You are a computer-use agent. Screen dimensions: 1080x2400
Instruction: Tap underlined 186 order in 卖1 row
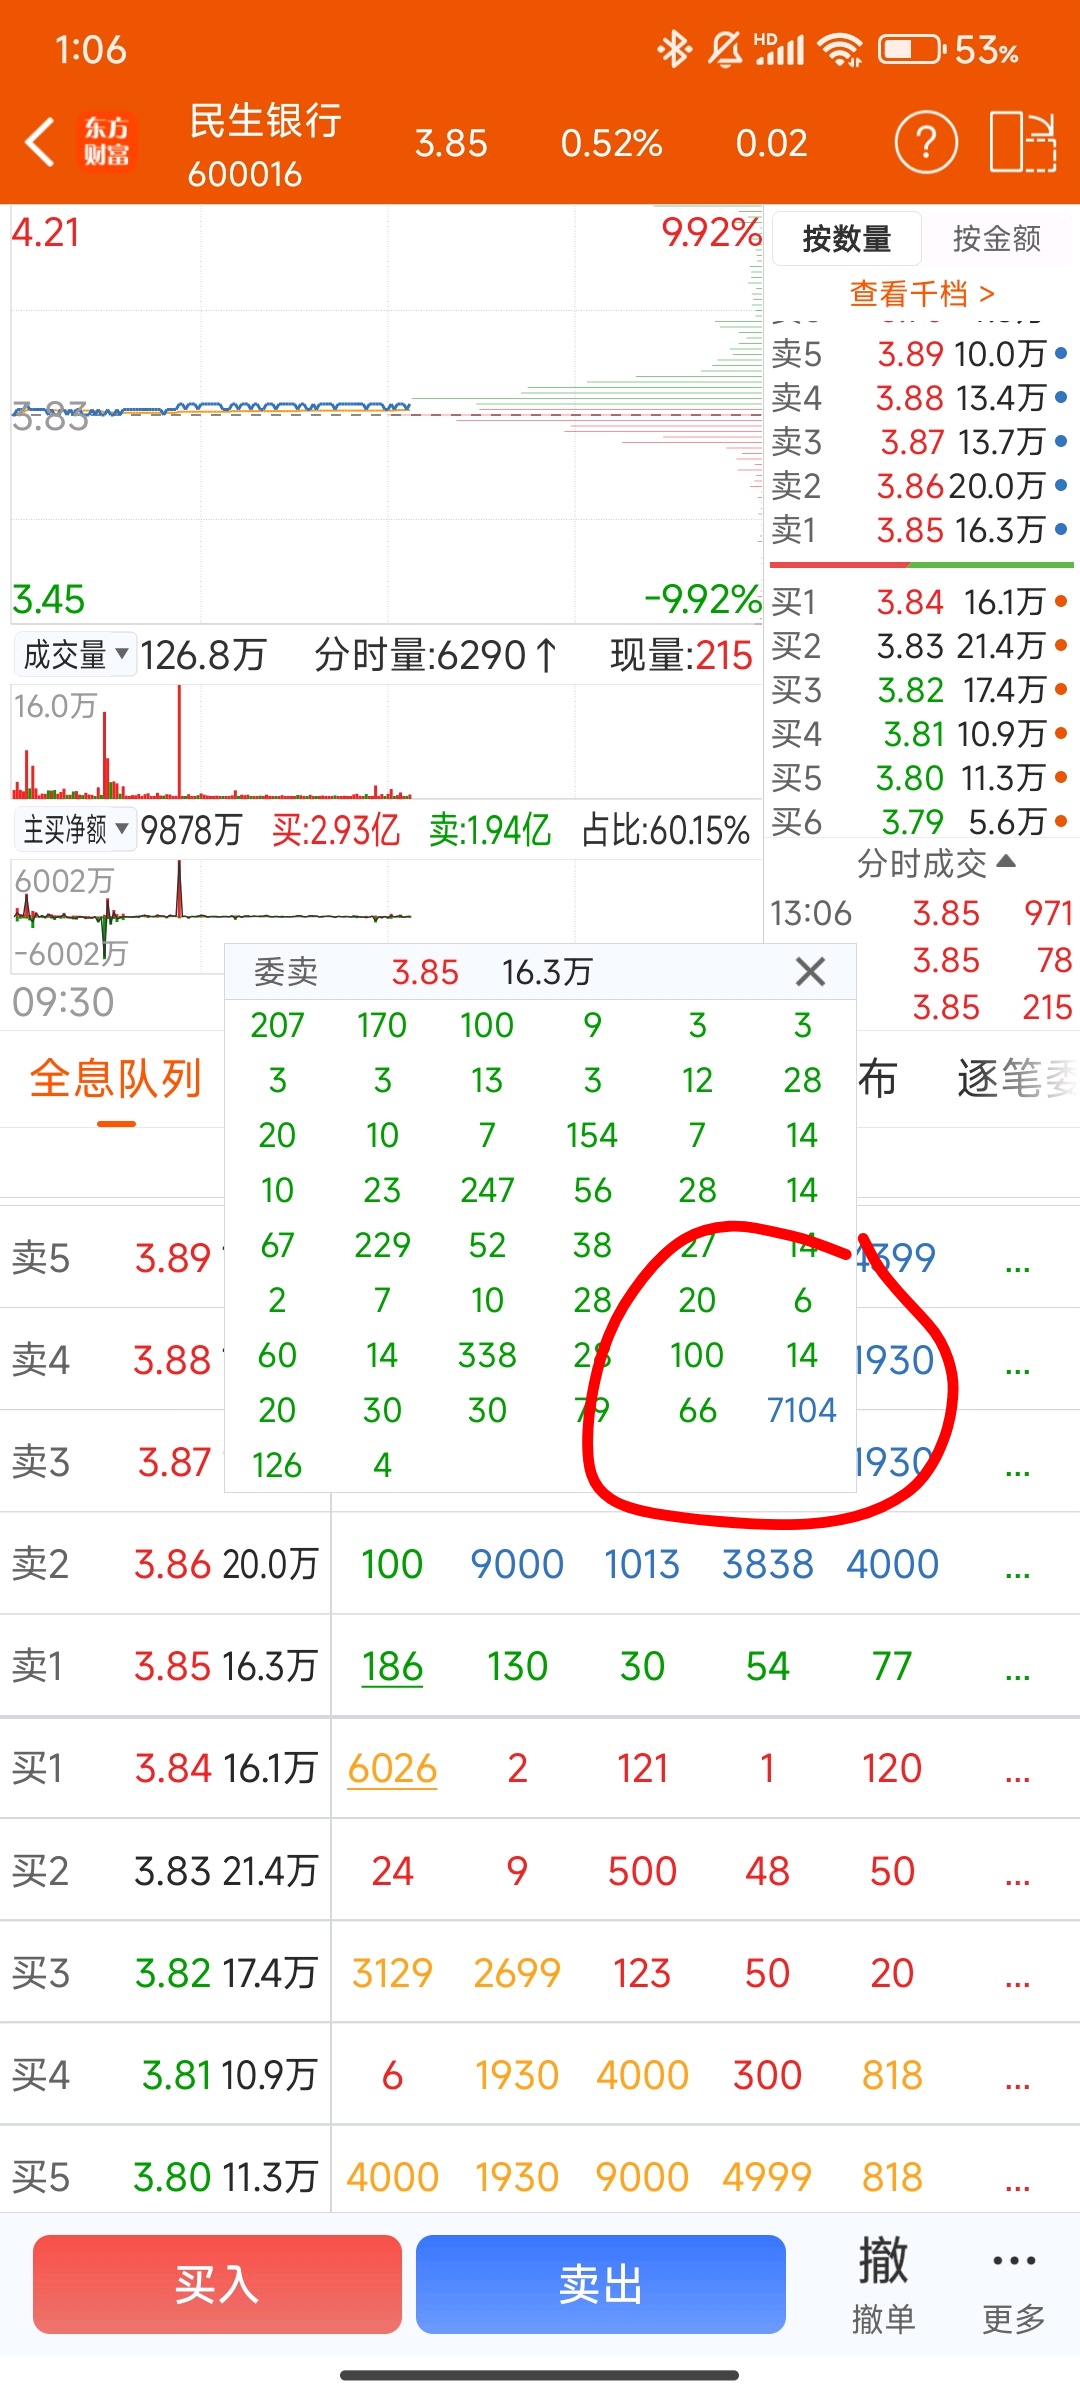tap(392, 1666)
